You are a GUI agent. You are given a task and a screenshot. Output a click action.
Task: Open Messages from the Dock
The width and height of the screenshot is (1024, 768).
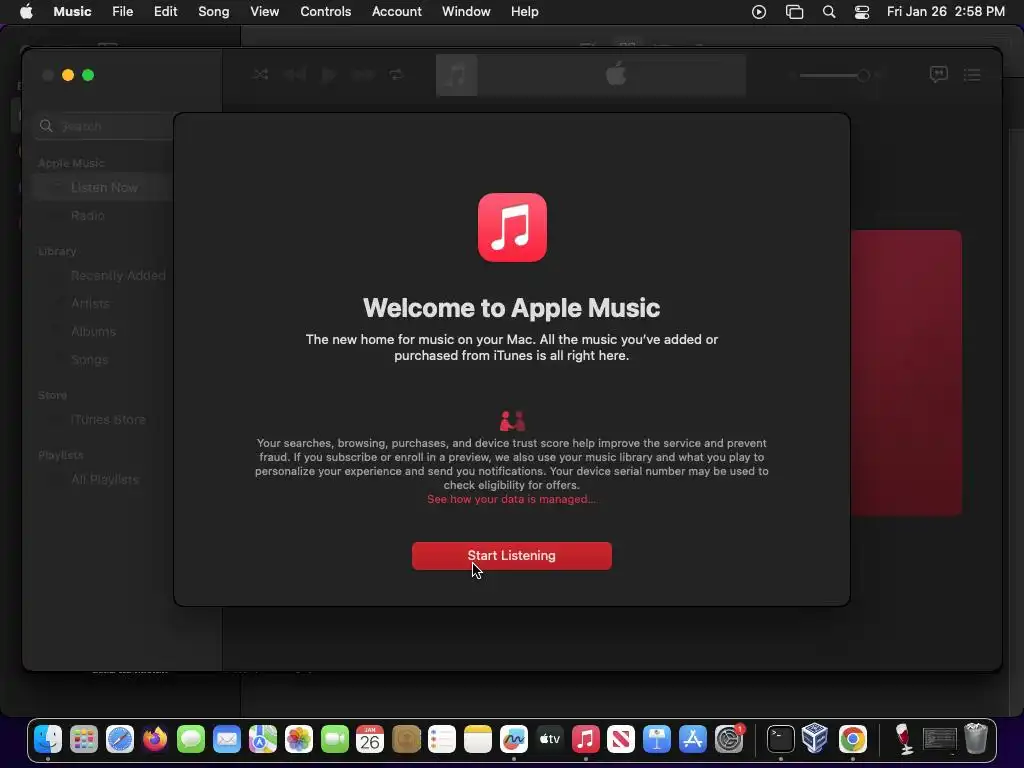(191, 739)
